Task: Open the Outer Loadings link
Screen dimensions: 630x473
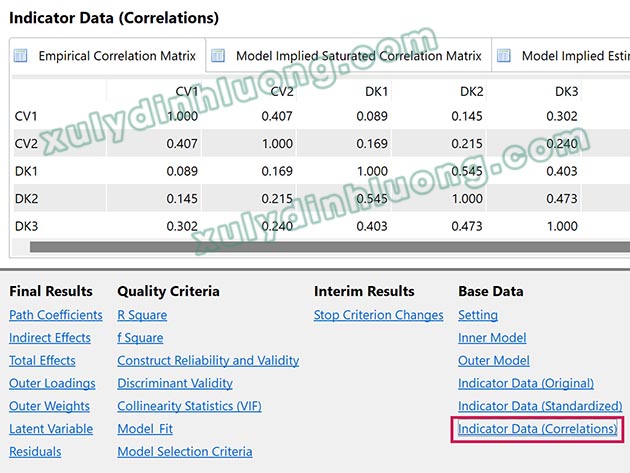Action: pyautogui.click(x=52, y=383)
